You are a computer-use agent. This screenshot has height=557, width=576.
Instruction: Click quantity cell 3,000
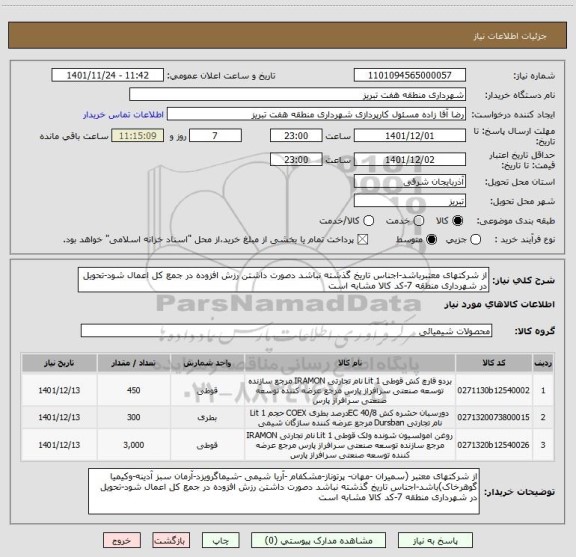coord(134,445)
